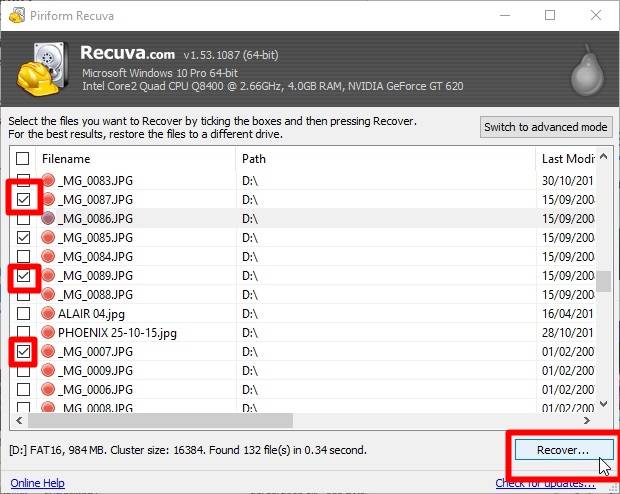This screenshot has height=494, width=620.
Task: Click red status dot for PHOENIX 25-10-15.jpg
Action: click(x=48, y=332)
